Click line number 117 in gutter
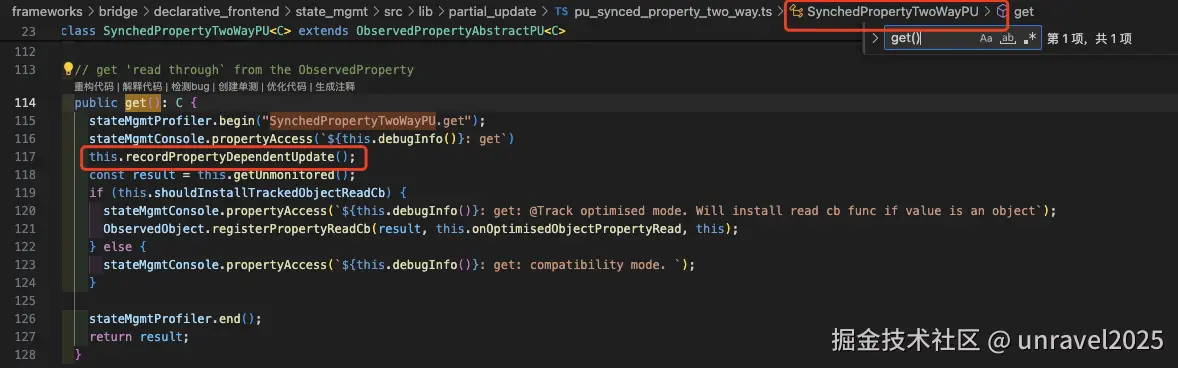This screenshot has width=1178, height=368. [26, 157]
